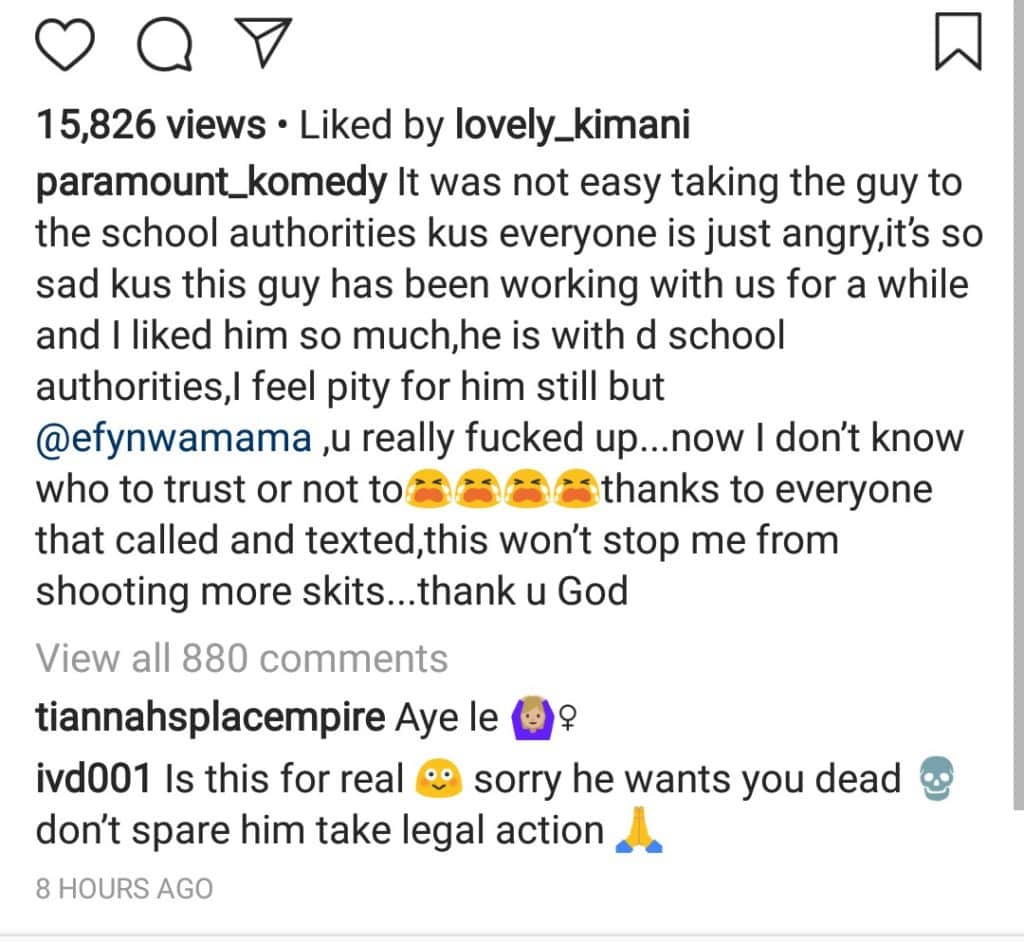The height and width of the screenshot is (942, 1024).
Task: Click the last crying emoji before "thanks"
Action: click(x=578, y=490)
